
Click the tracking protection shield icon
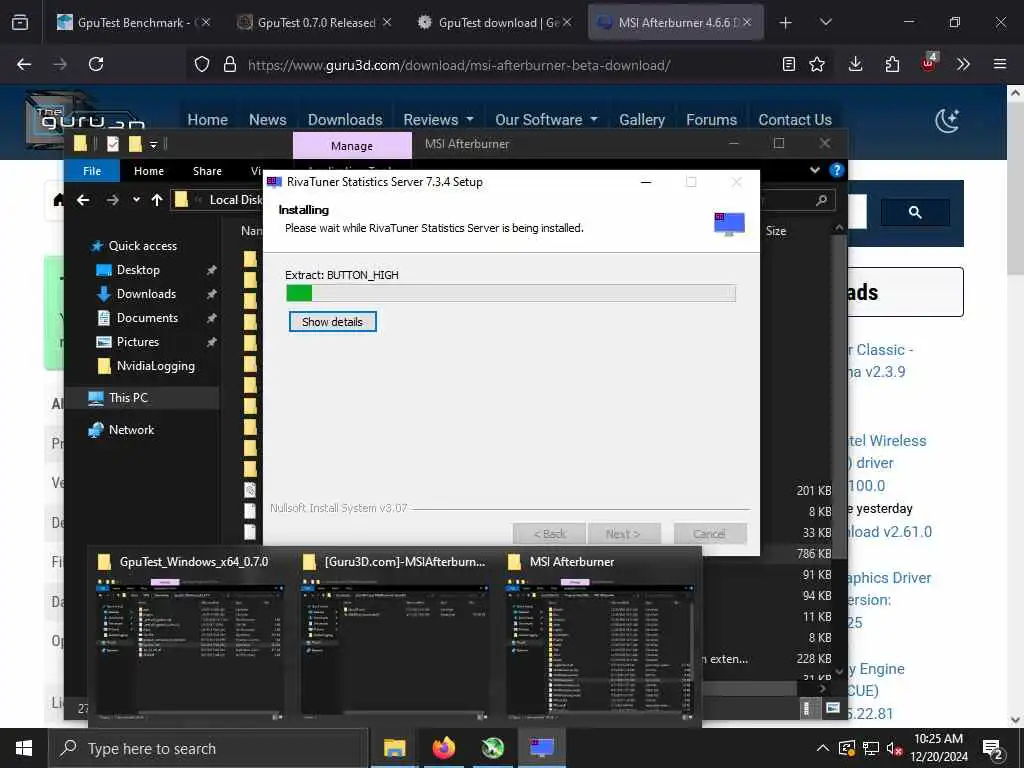202,64
